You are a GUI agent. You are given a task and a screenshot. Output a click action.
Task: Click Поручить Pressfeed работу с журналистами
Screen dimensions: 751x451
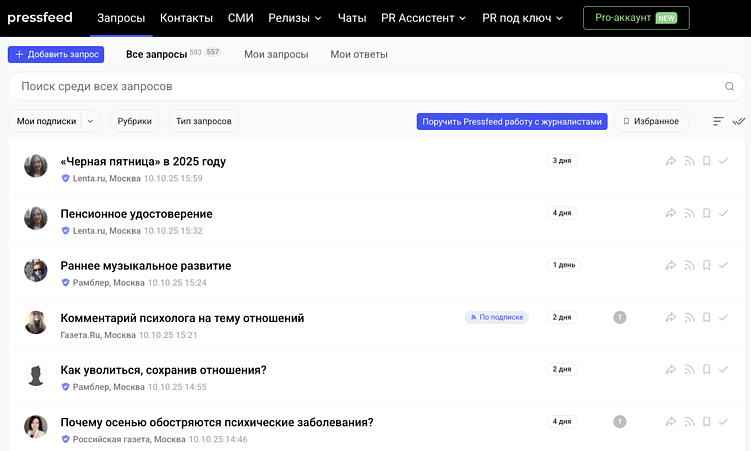(512, 122)
